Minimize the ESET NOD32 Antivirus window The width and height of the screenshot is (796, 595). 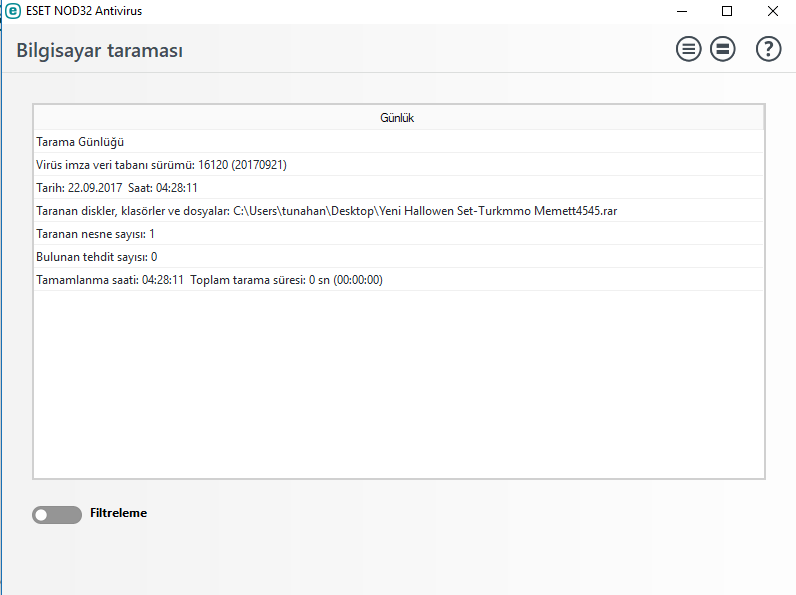[682, 11]
